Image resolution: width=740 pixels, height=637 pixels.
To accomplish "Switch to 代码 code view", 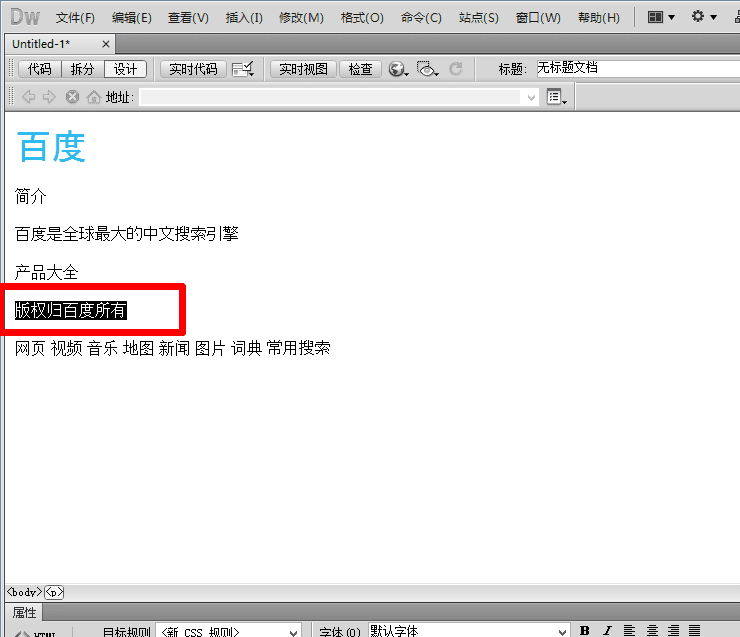I will (x=40, y=69).
